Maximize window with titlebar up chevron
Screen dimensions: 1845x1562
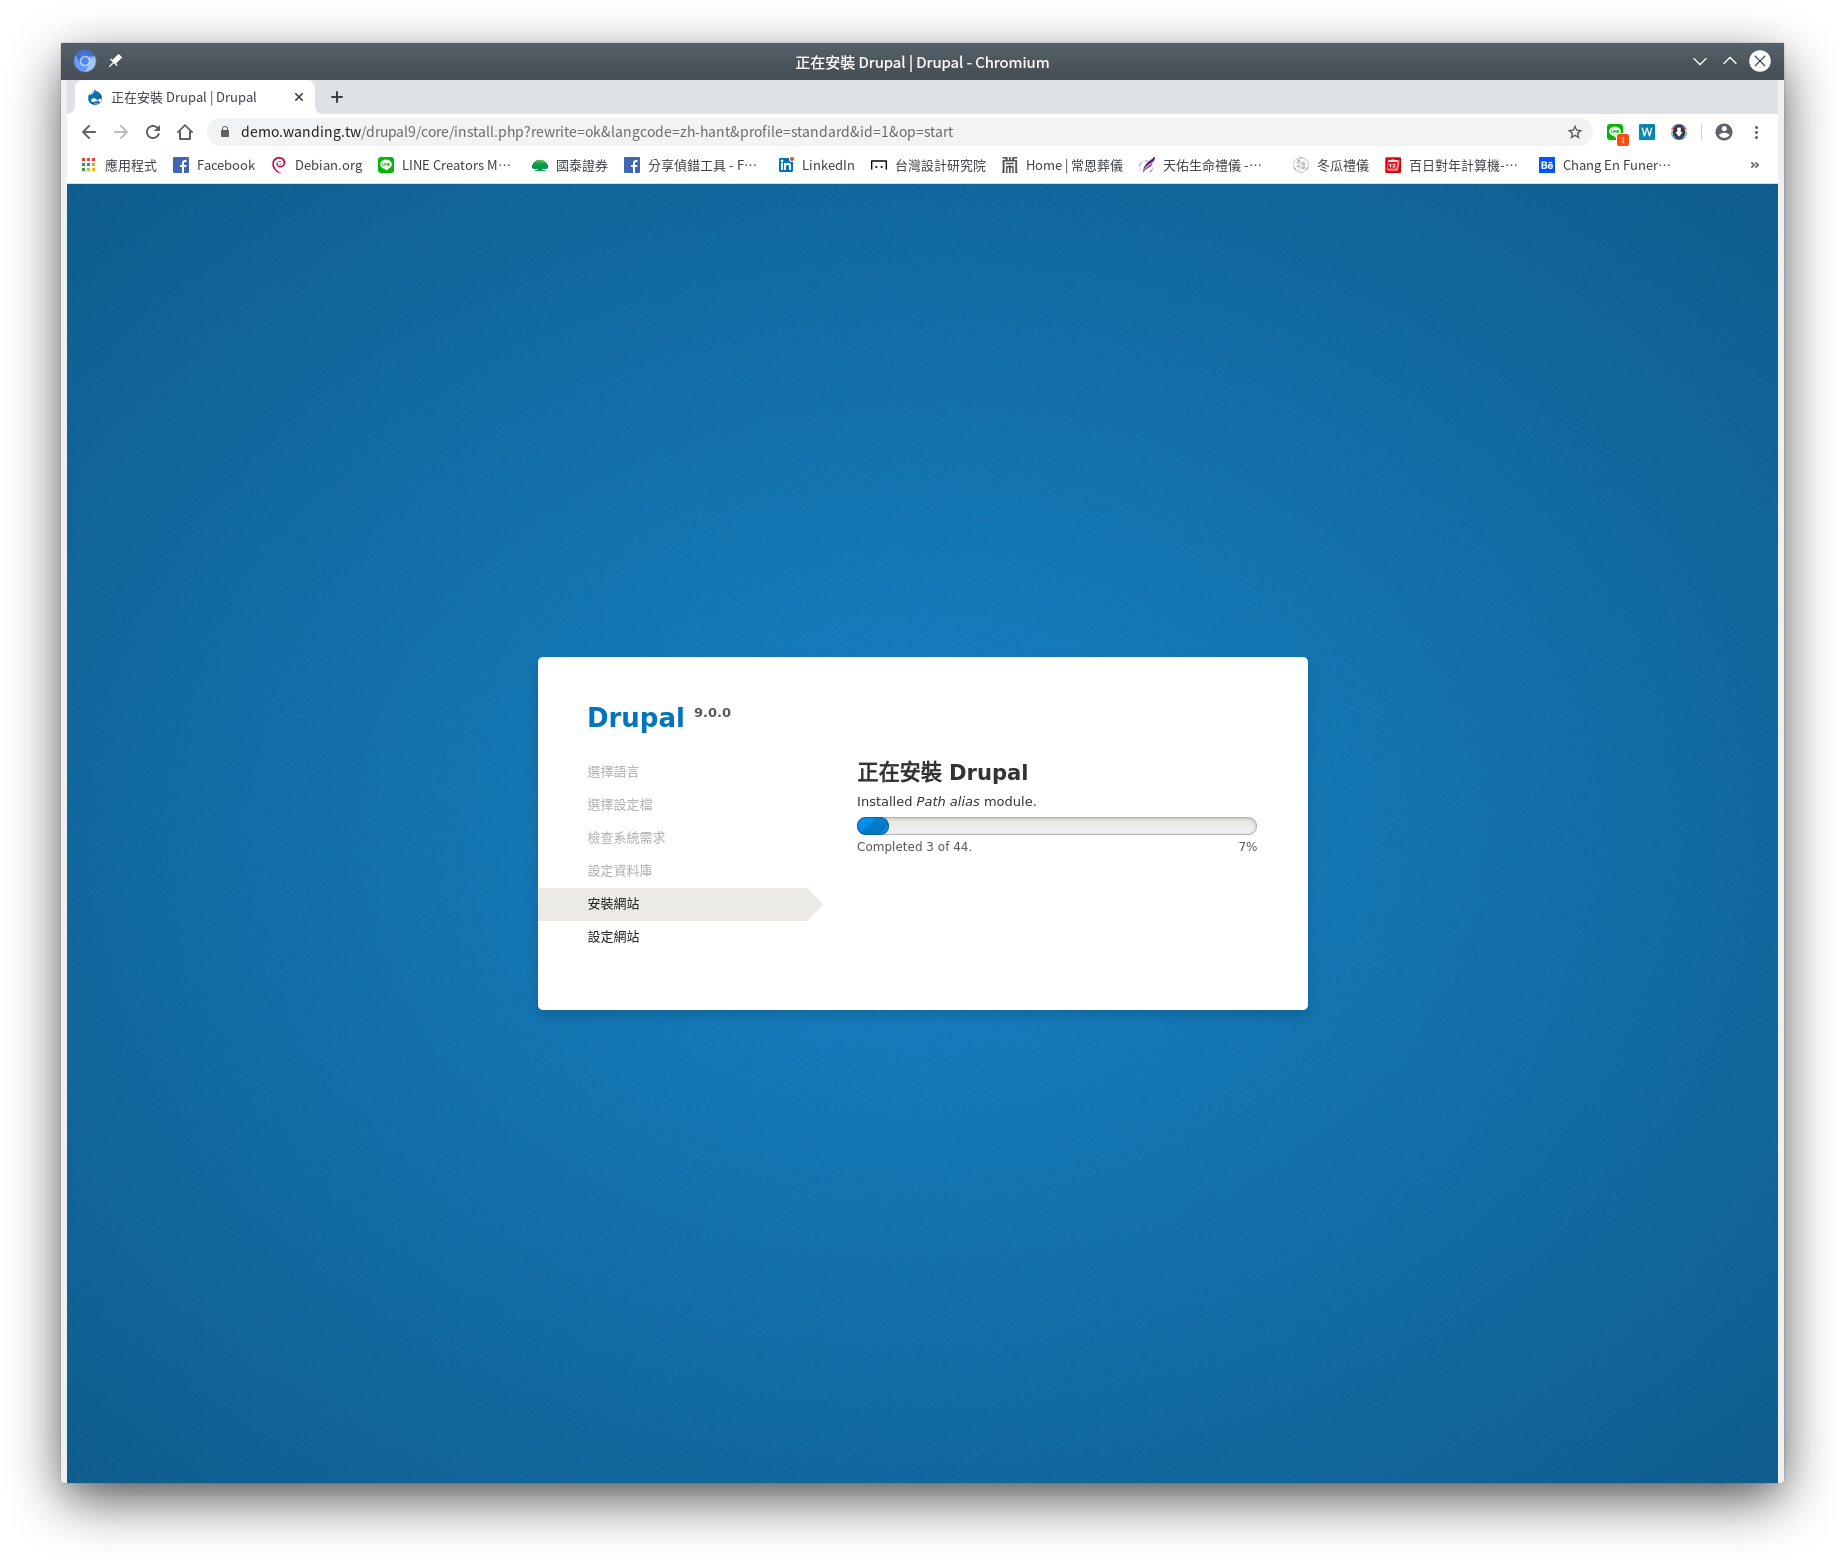[x=1730, y=62]
